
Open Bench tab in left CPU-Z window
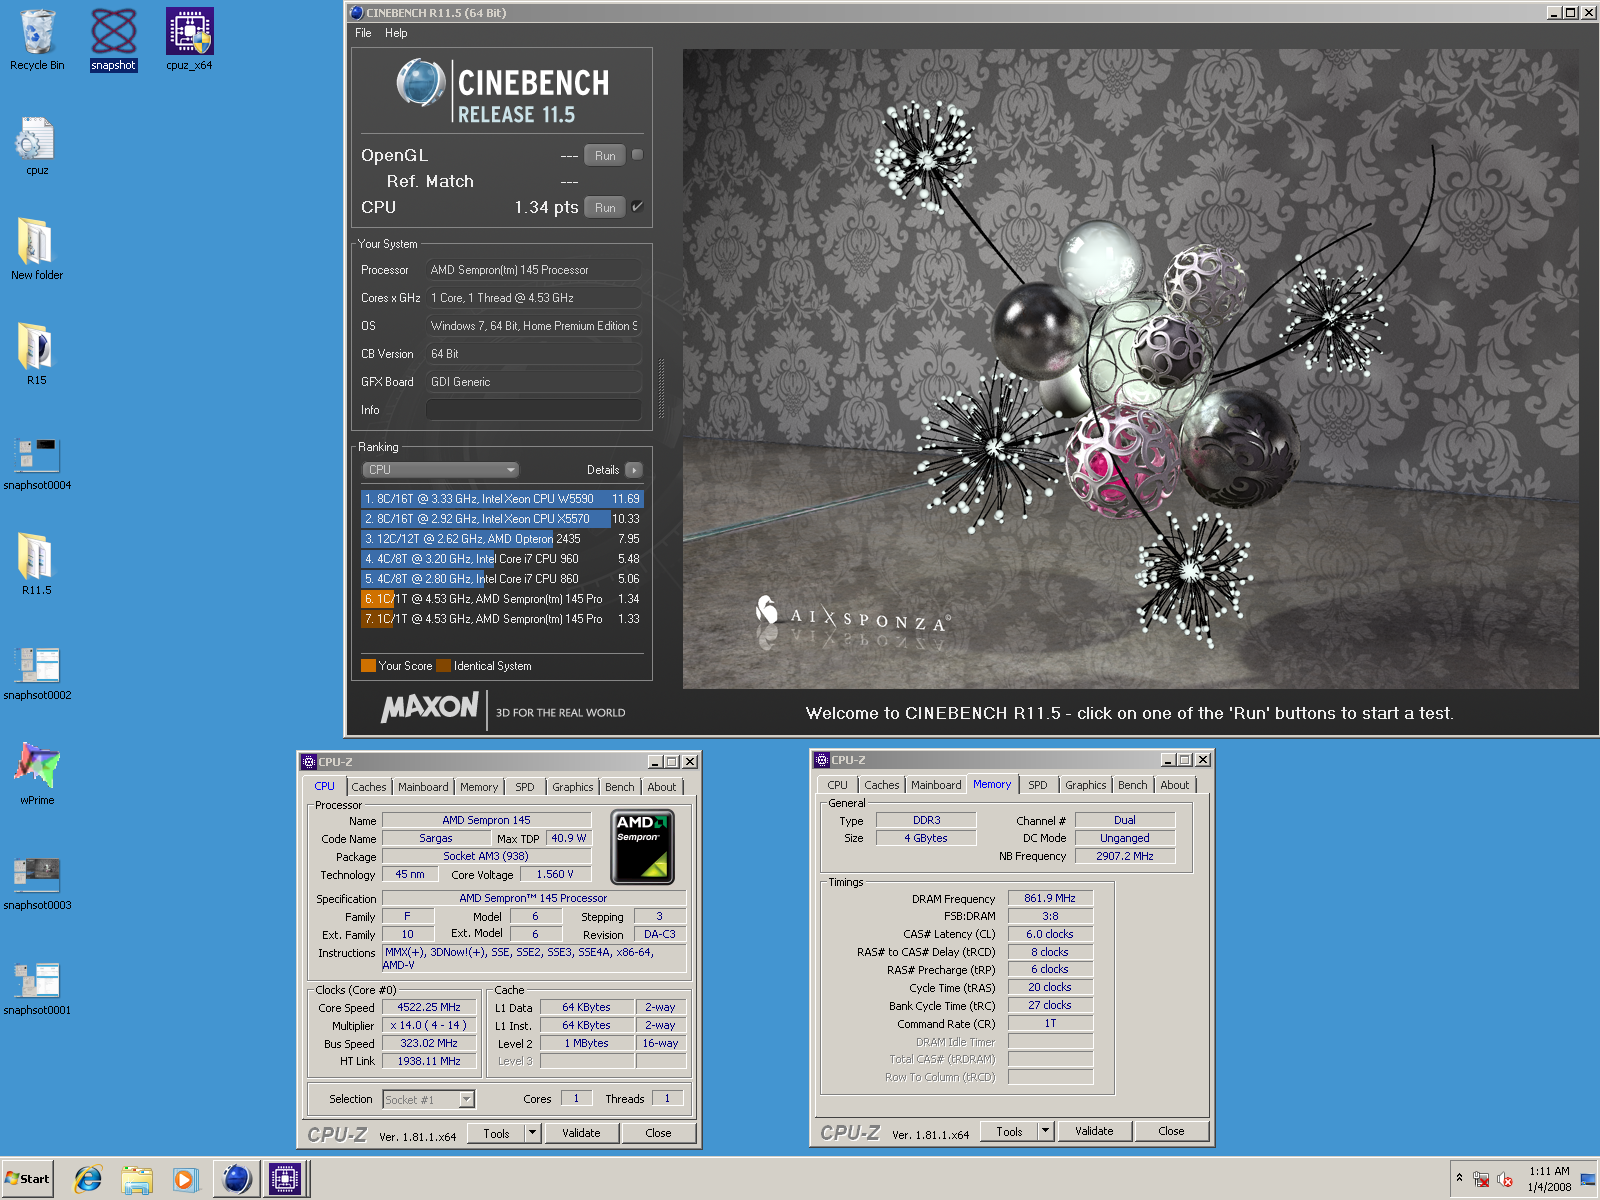point(620,787)
